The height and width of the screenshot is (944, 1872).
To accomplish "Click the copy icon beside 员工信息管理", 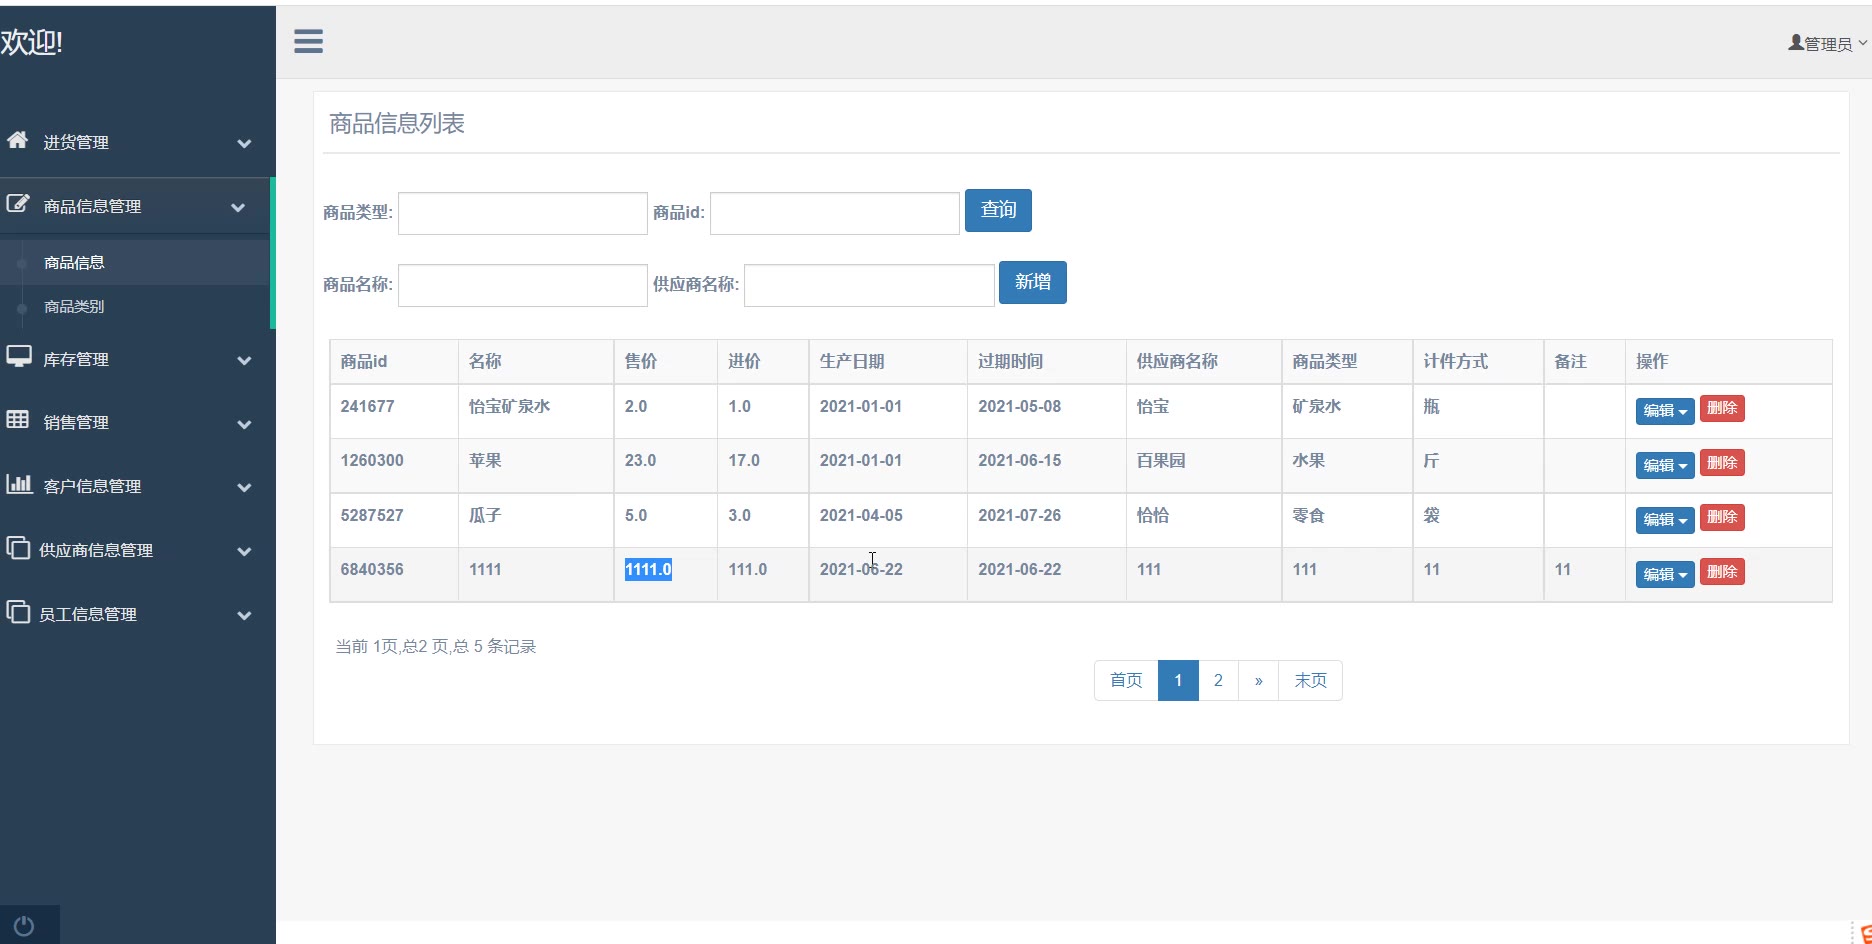I will point(17,612).
